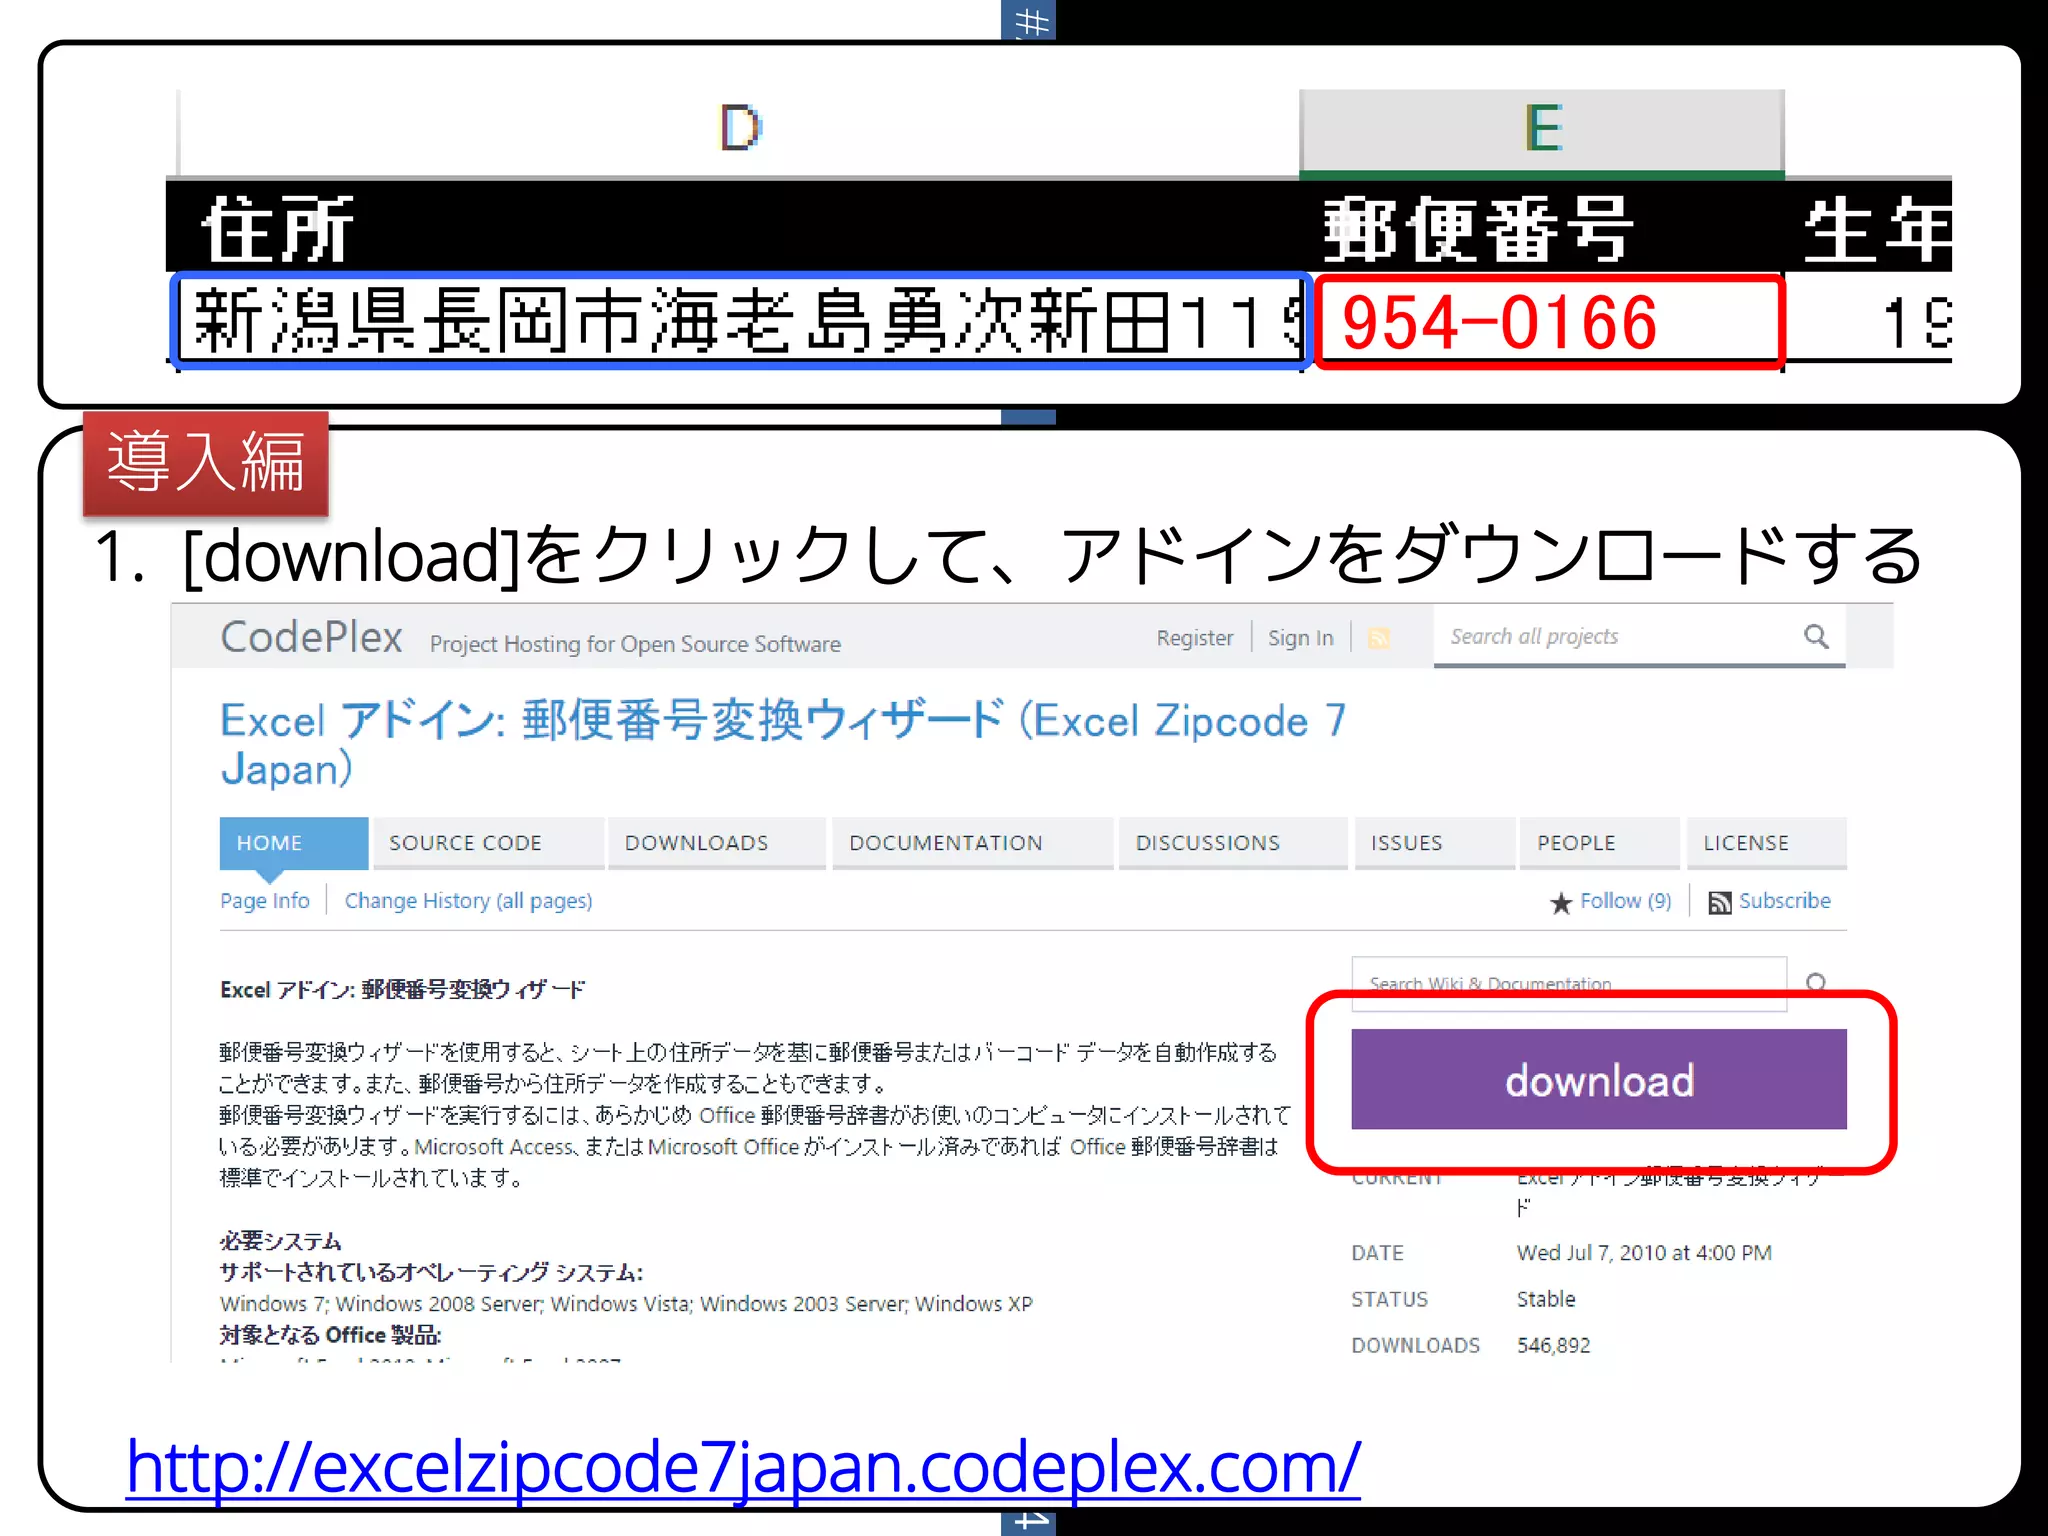Open the Page Info link

[265, 901]
